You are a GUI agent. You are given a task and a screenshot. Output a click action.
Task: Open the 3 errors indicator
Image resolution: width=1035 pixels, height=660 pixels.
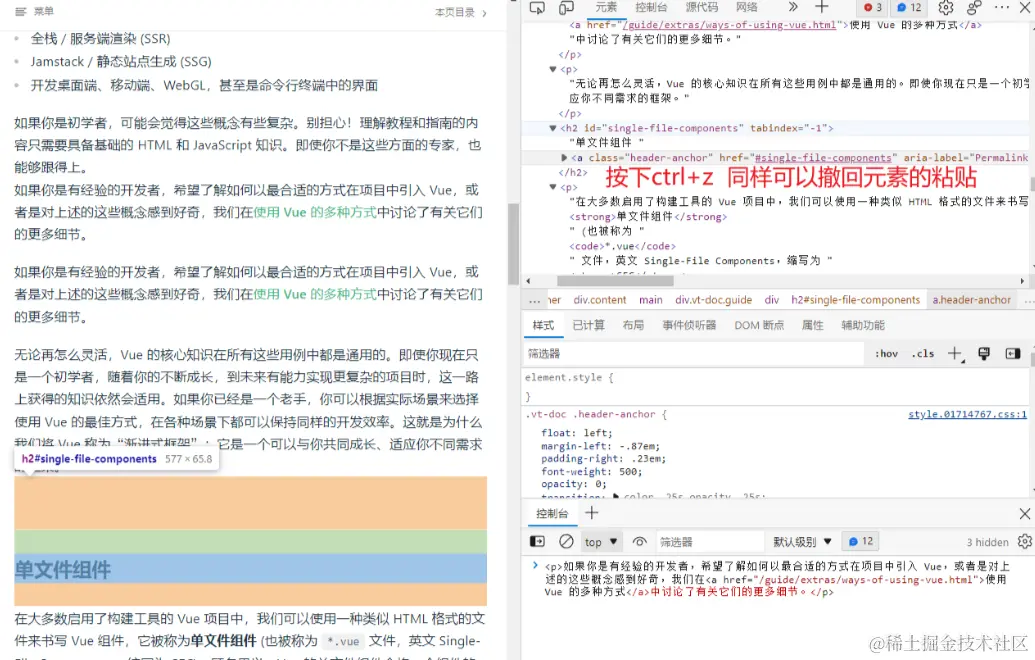point(873,7)
